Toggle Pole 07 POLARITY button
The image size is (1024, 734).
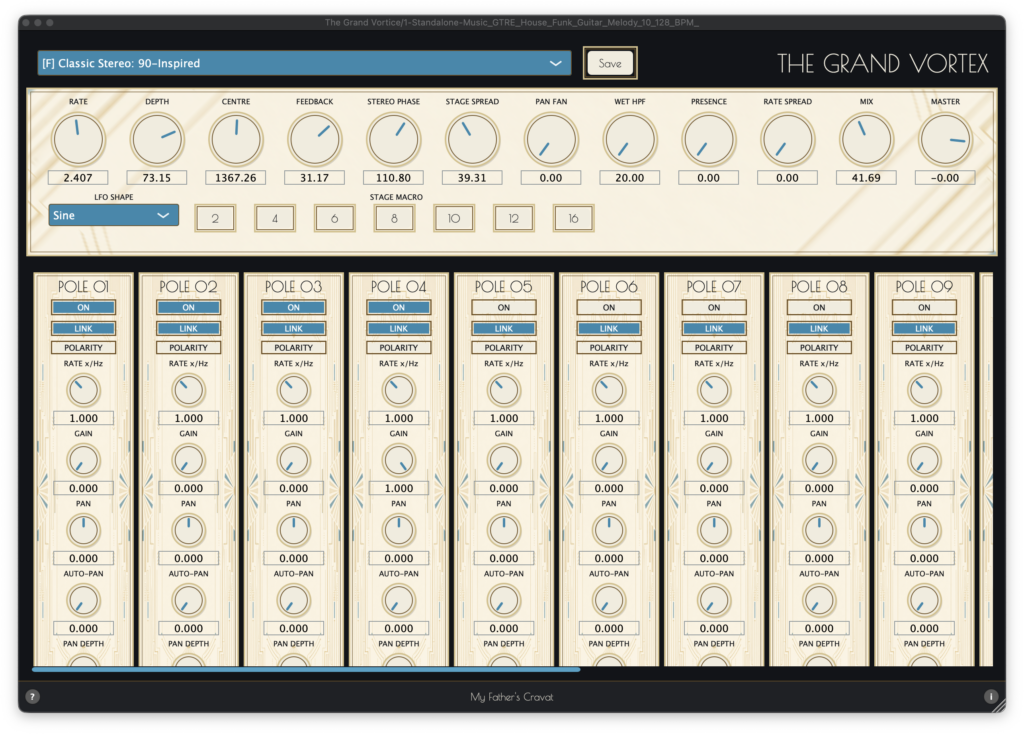point(714,347)
